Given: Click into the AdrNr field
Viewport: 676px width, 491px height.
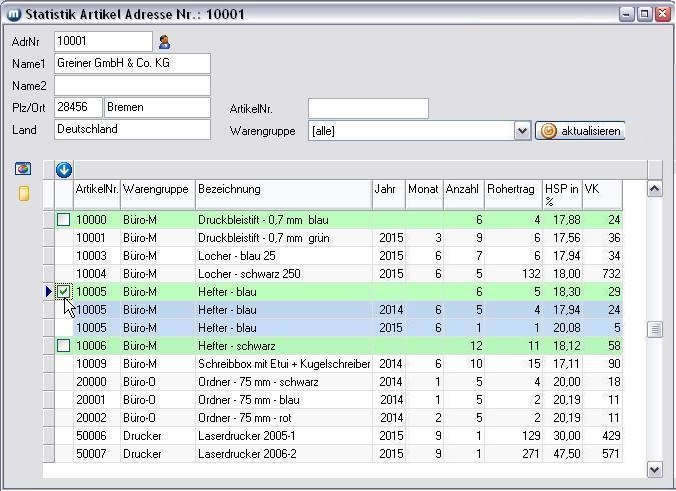Looking at the screenshot, I should point(103,42).
